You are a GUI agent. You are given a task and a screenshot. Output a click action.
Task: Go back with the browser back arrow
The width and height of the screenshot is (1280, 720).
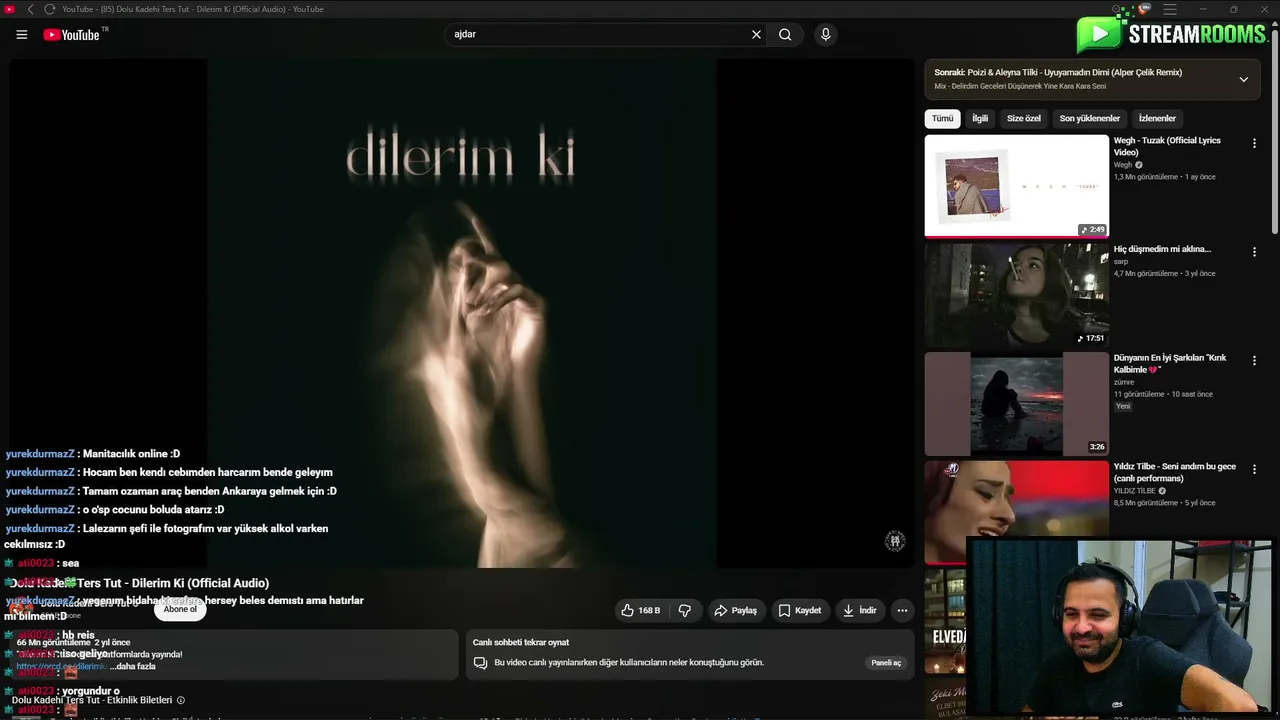(30, 9)
